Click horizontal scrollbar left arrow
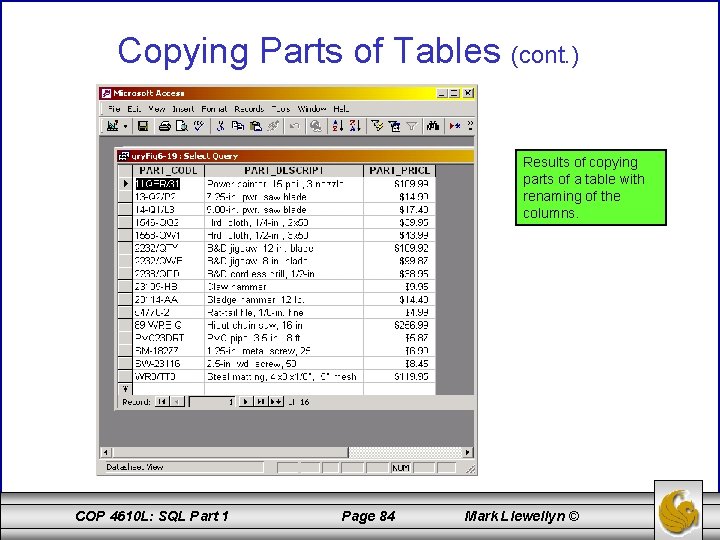 tap(106, 452)
